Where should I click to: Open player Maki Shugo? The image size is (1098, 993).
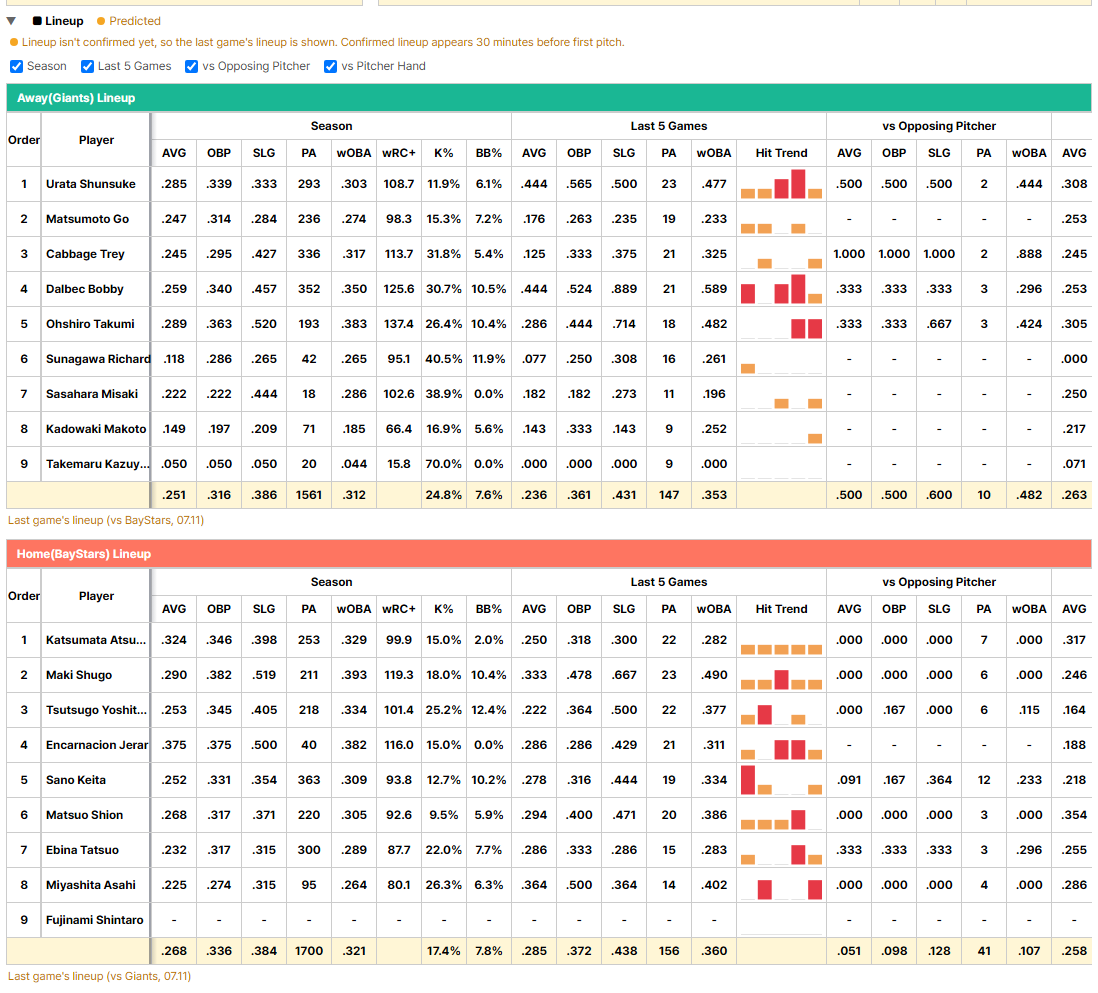click(79, 675)
